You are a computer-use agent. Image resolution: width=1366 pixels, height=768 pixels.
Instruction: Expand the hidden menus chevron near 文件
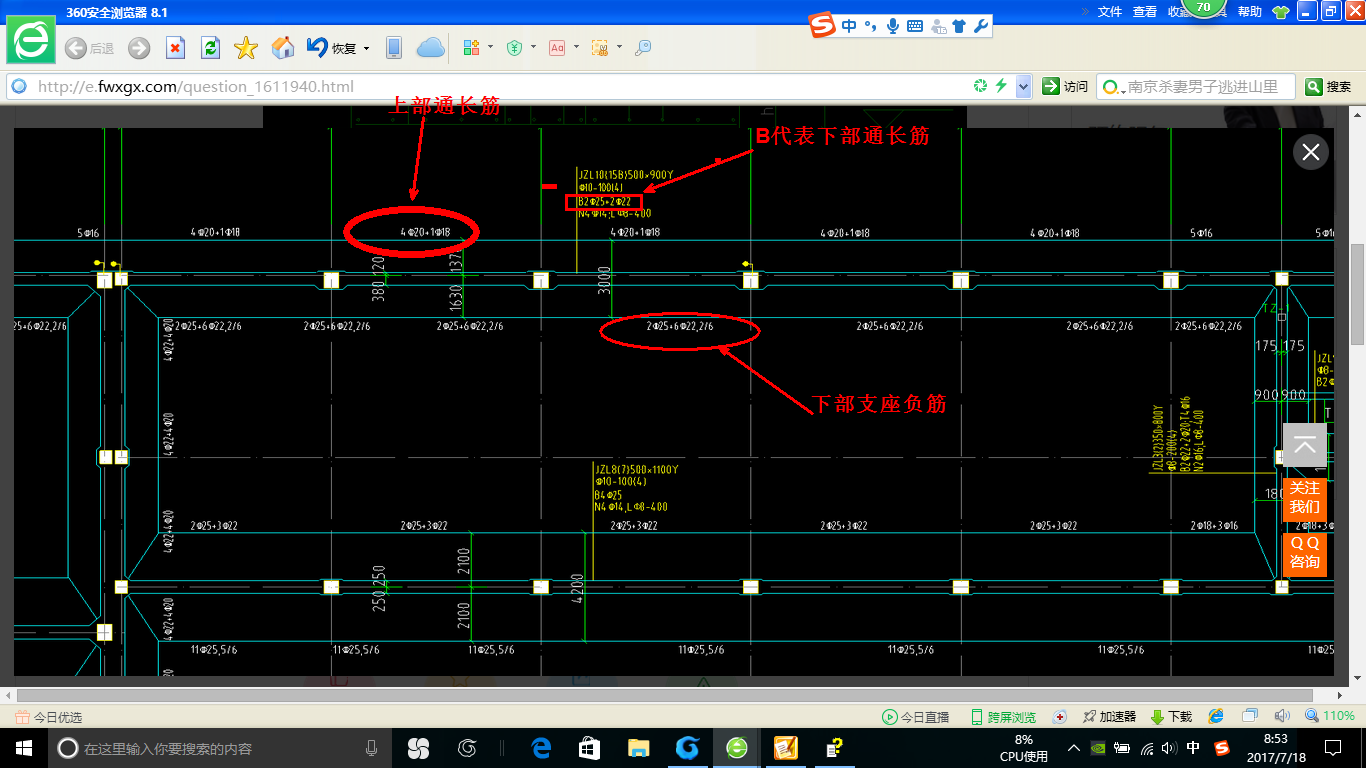click(1085, 12)
